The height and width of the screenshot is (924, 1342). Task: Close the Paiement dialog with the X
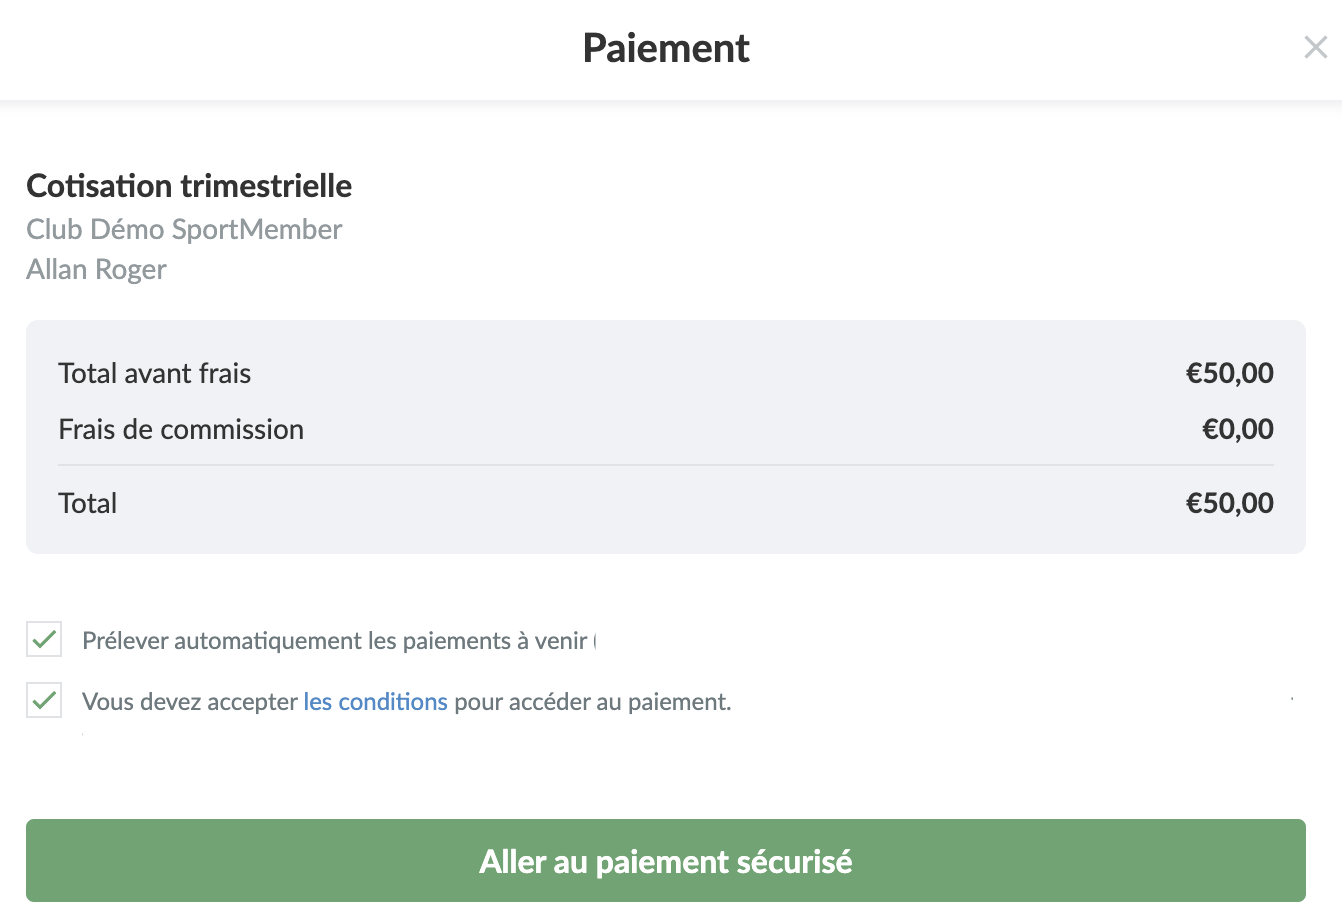(1315, 47)
